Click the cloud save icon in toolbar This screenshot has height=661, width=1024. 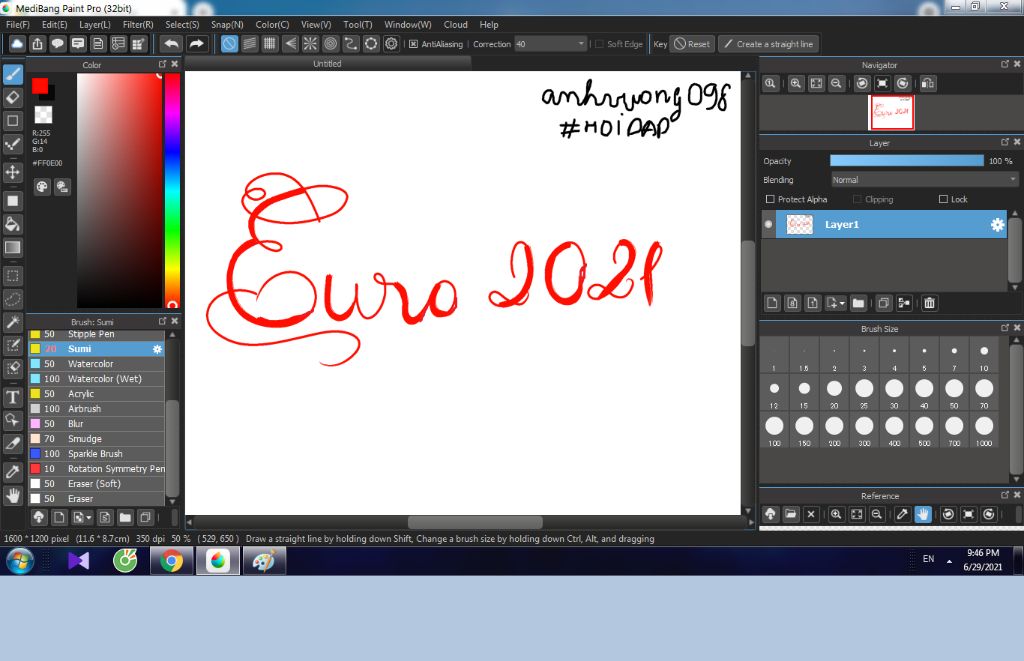click(17, 44)
